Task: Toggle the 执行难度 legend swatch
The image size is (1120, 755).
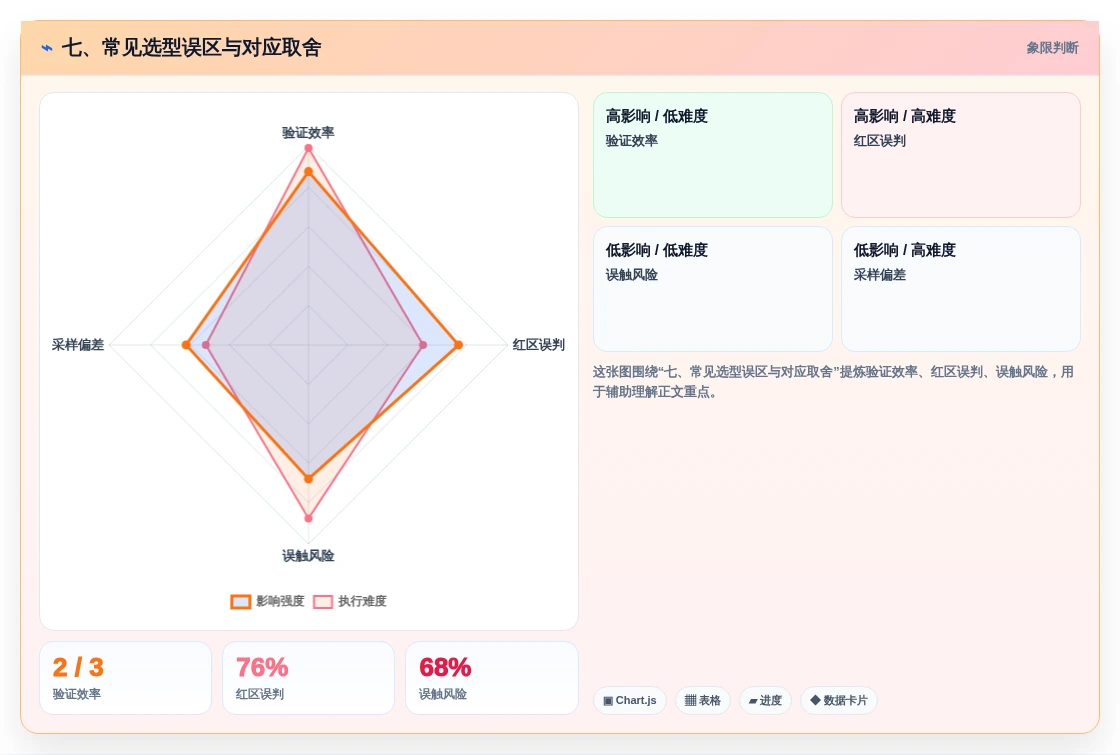Action: point(323,601)
